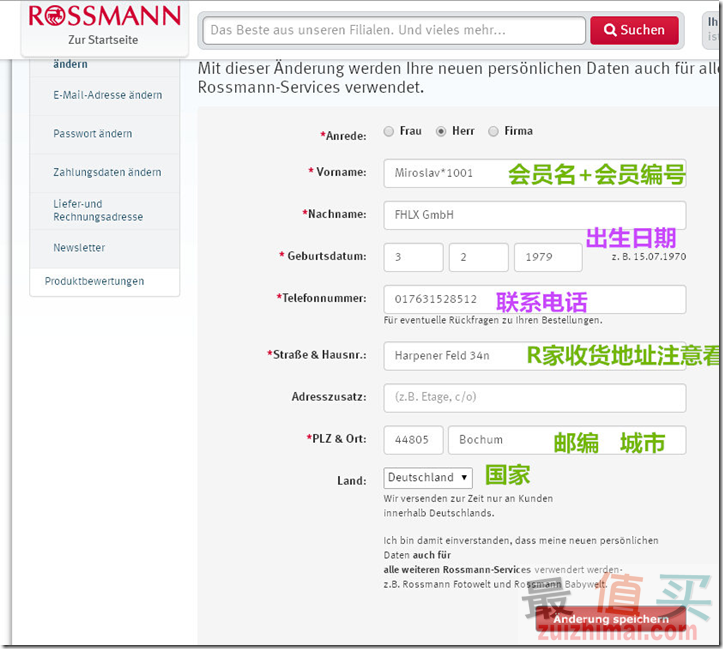Open Newsletter in the sidebar

coord(79,248)
